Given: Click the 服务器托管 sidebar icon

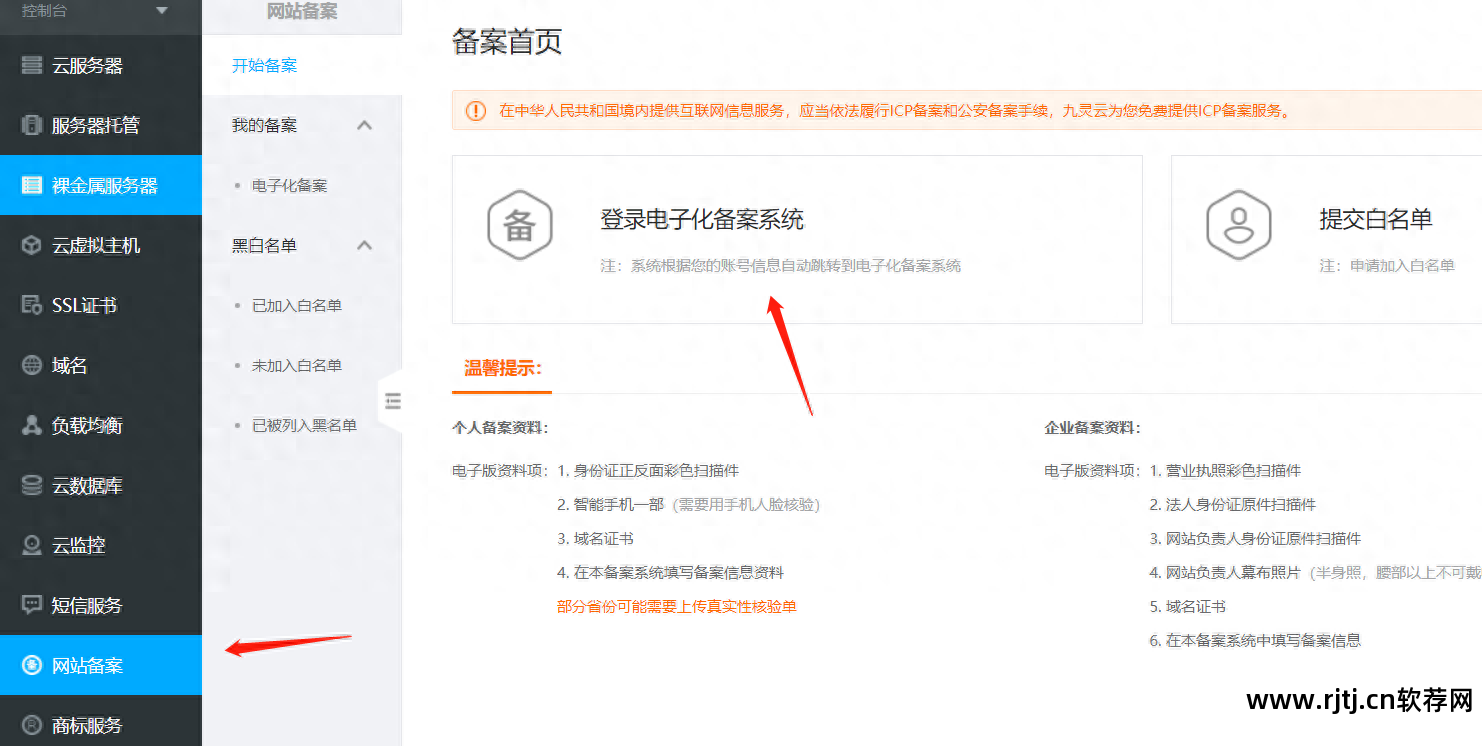Looking at the screenshot, I should click(x=32, y=126).
